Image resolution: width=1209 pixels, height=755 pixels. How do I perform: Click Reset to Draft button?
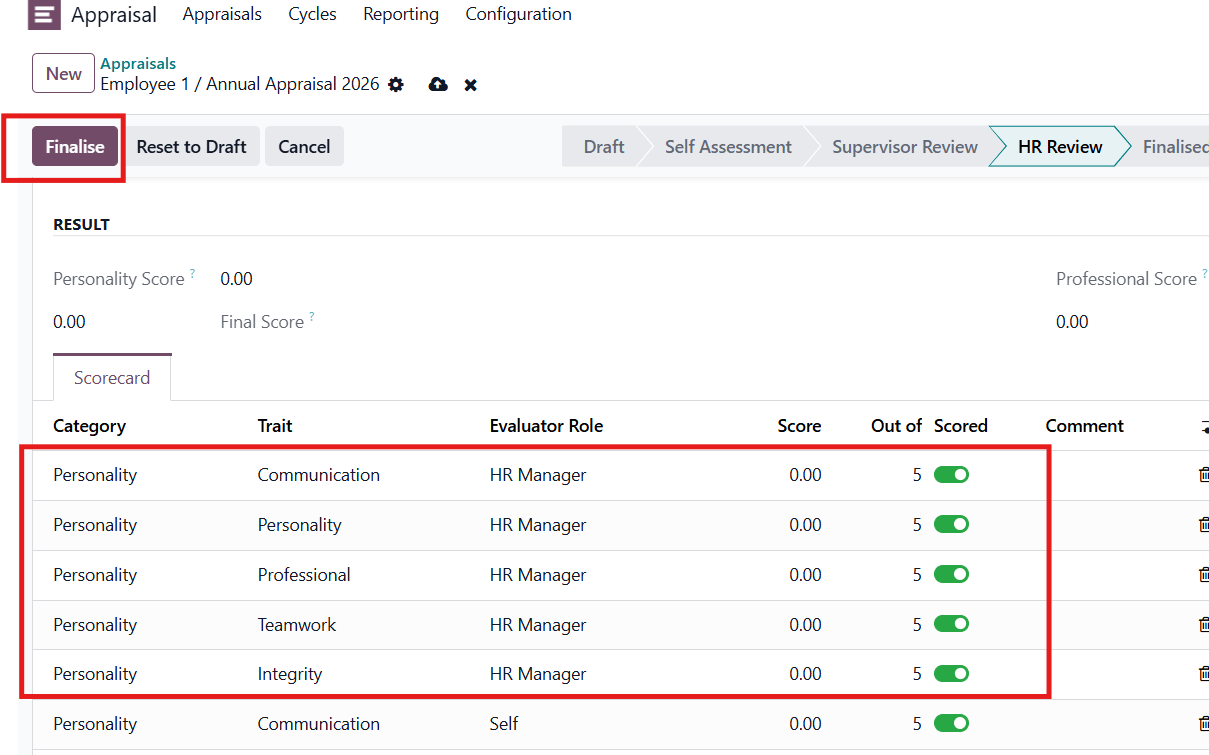click(x=192, y=147)
